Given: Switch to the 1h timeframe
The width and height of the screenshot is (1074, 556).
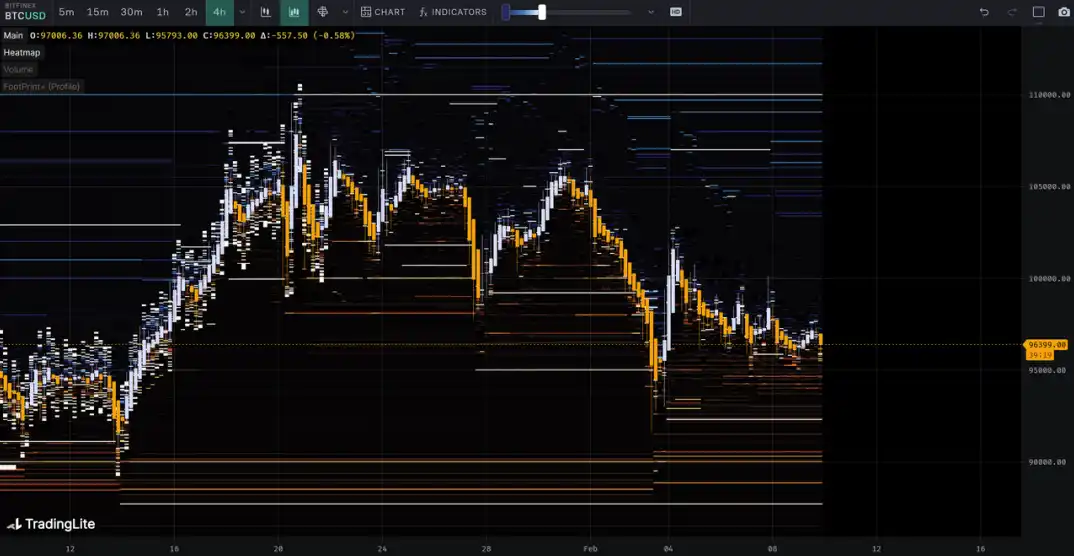Looking at the screenshot, I should [x=163, y=12].
